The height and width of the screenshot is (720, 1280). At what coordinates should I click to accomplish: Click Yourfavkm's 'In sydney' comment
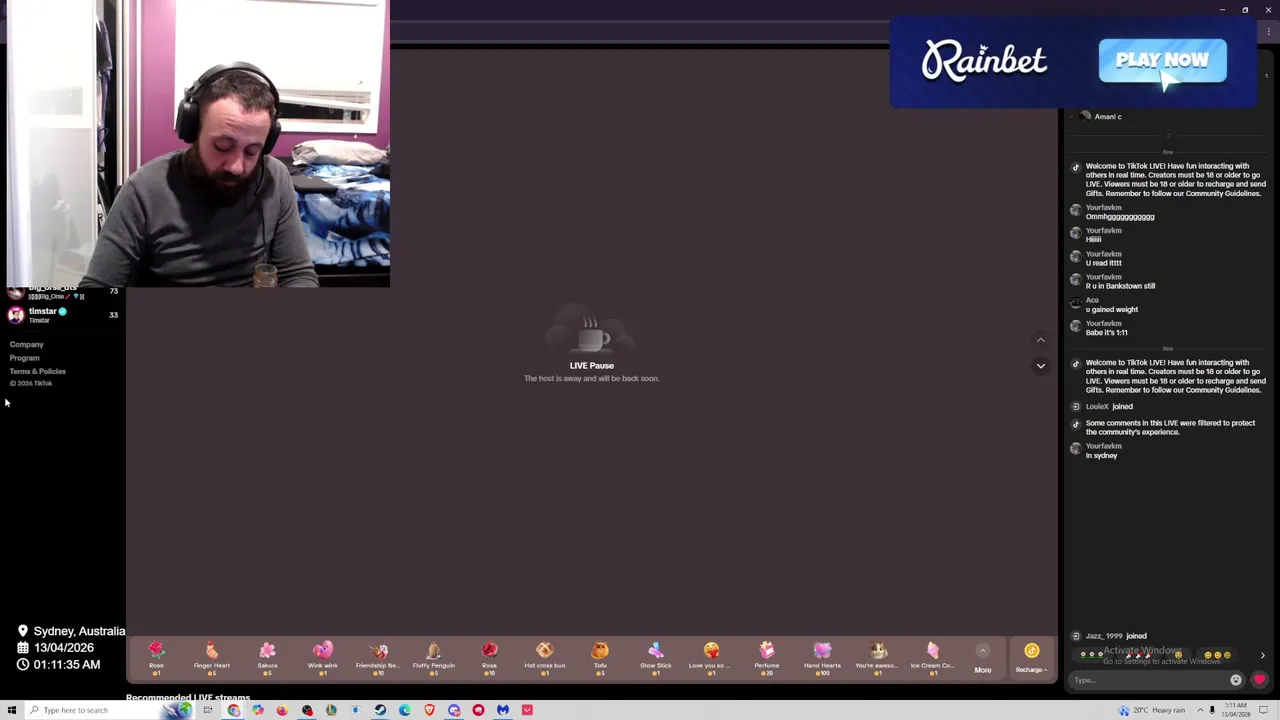[x=1101, y=455]
